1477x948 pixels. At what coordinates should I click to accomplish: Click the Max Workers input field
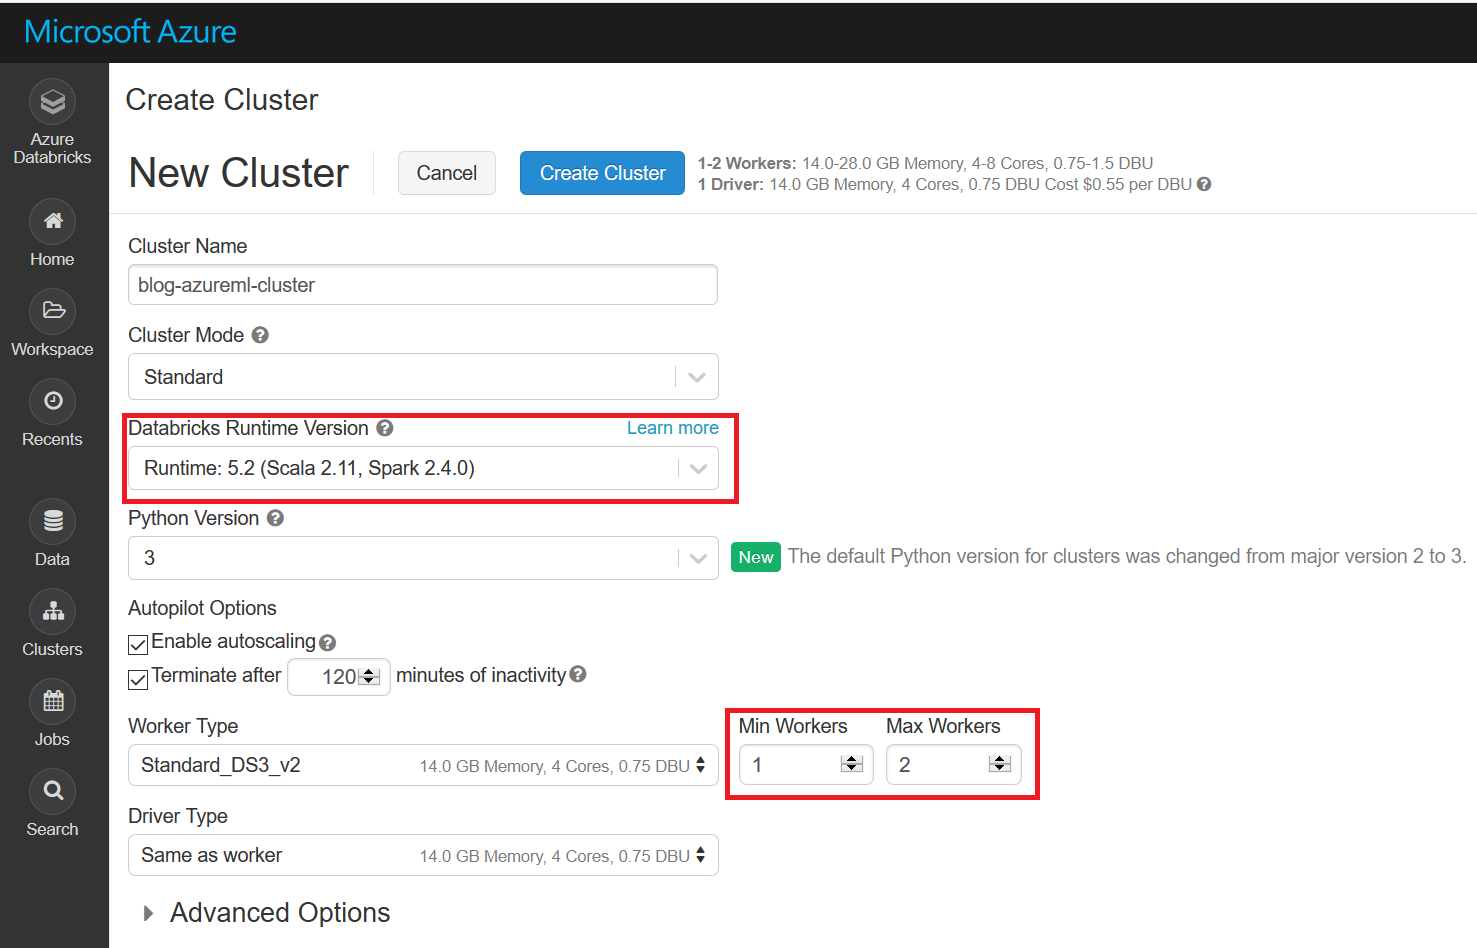[x=954, y=765]
